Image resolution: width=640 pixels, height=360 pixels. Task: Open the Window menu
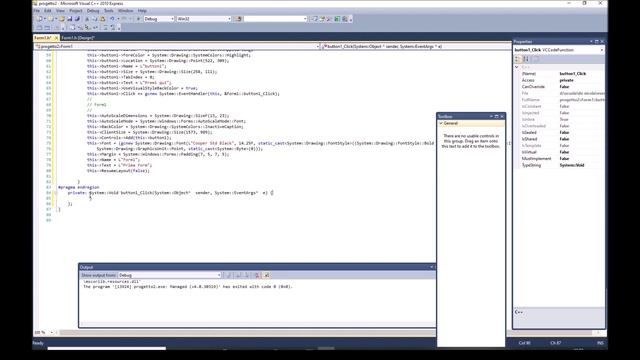click(x=125, y=11)
